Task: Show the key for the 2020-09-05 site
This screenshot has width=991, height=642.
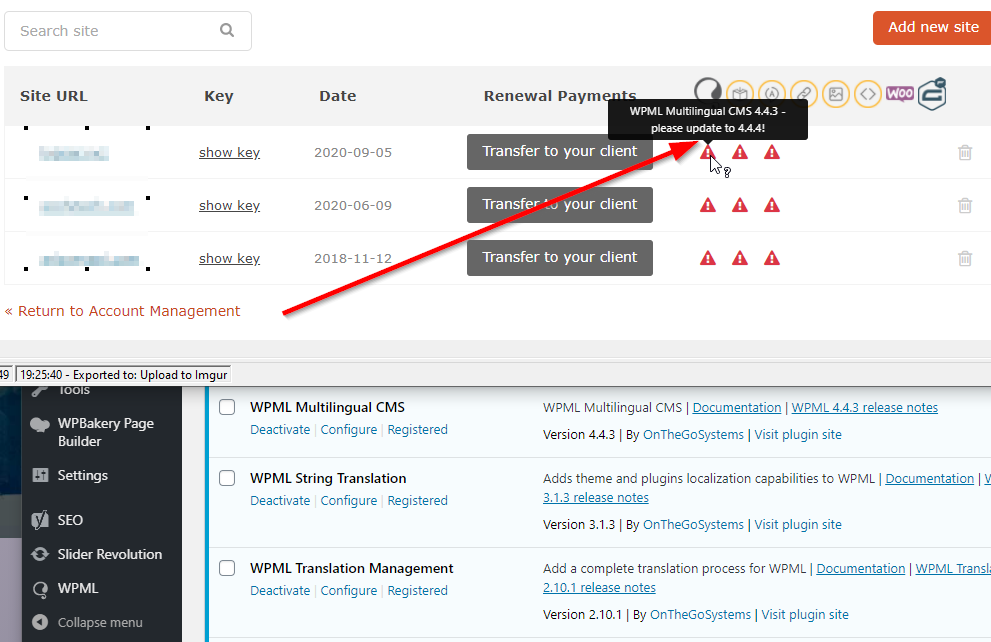Action: click(x=229, y=152)
